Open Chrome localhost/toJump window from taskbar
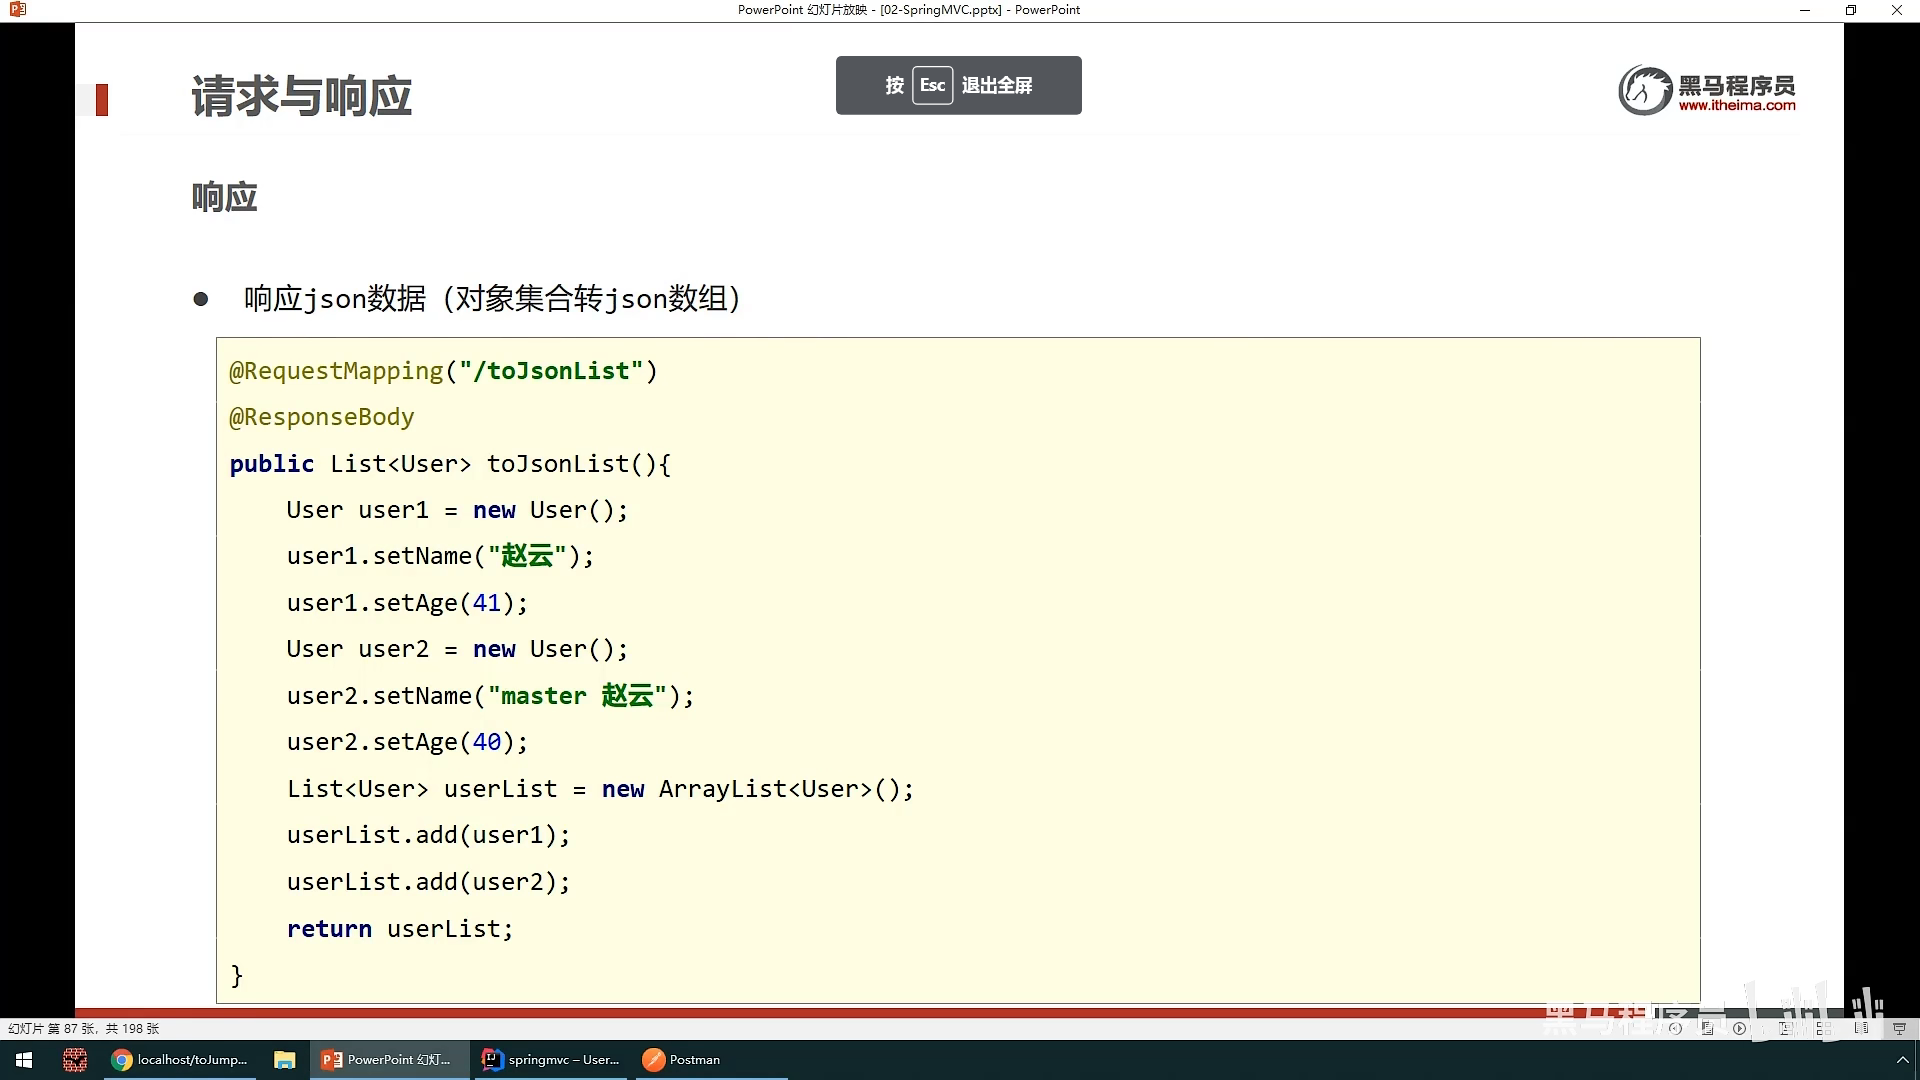Viewport: 1920px width, 1080px height. (x=180, y=1060)
